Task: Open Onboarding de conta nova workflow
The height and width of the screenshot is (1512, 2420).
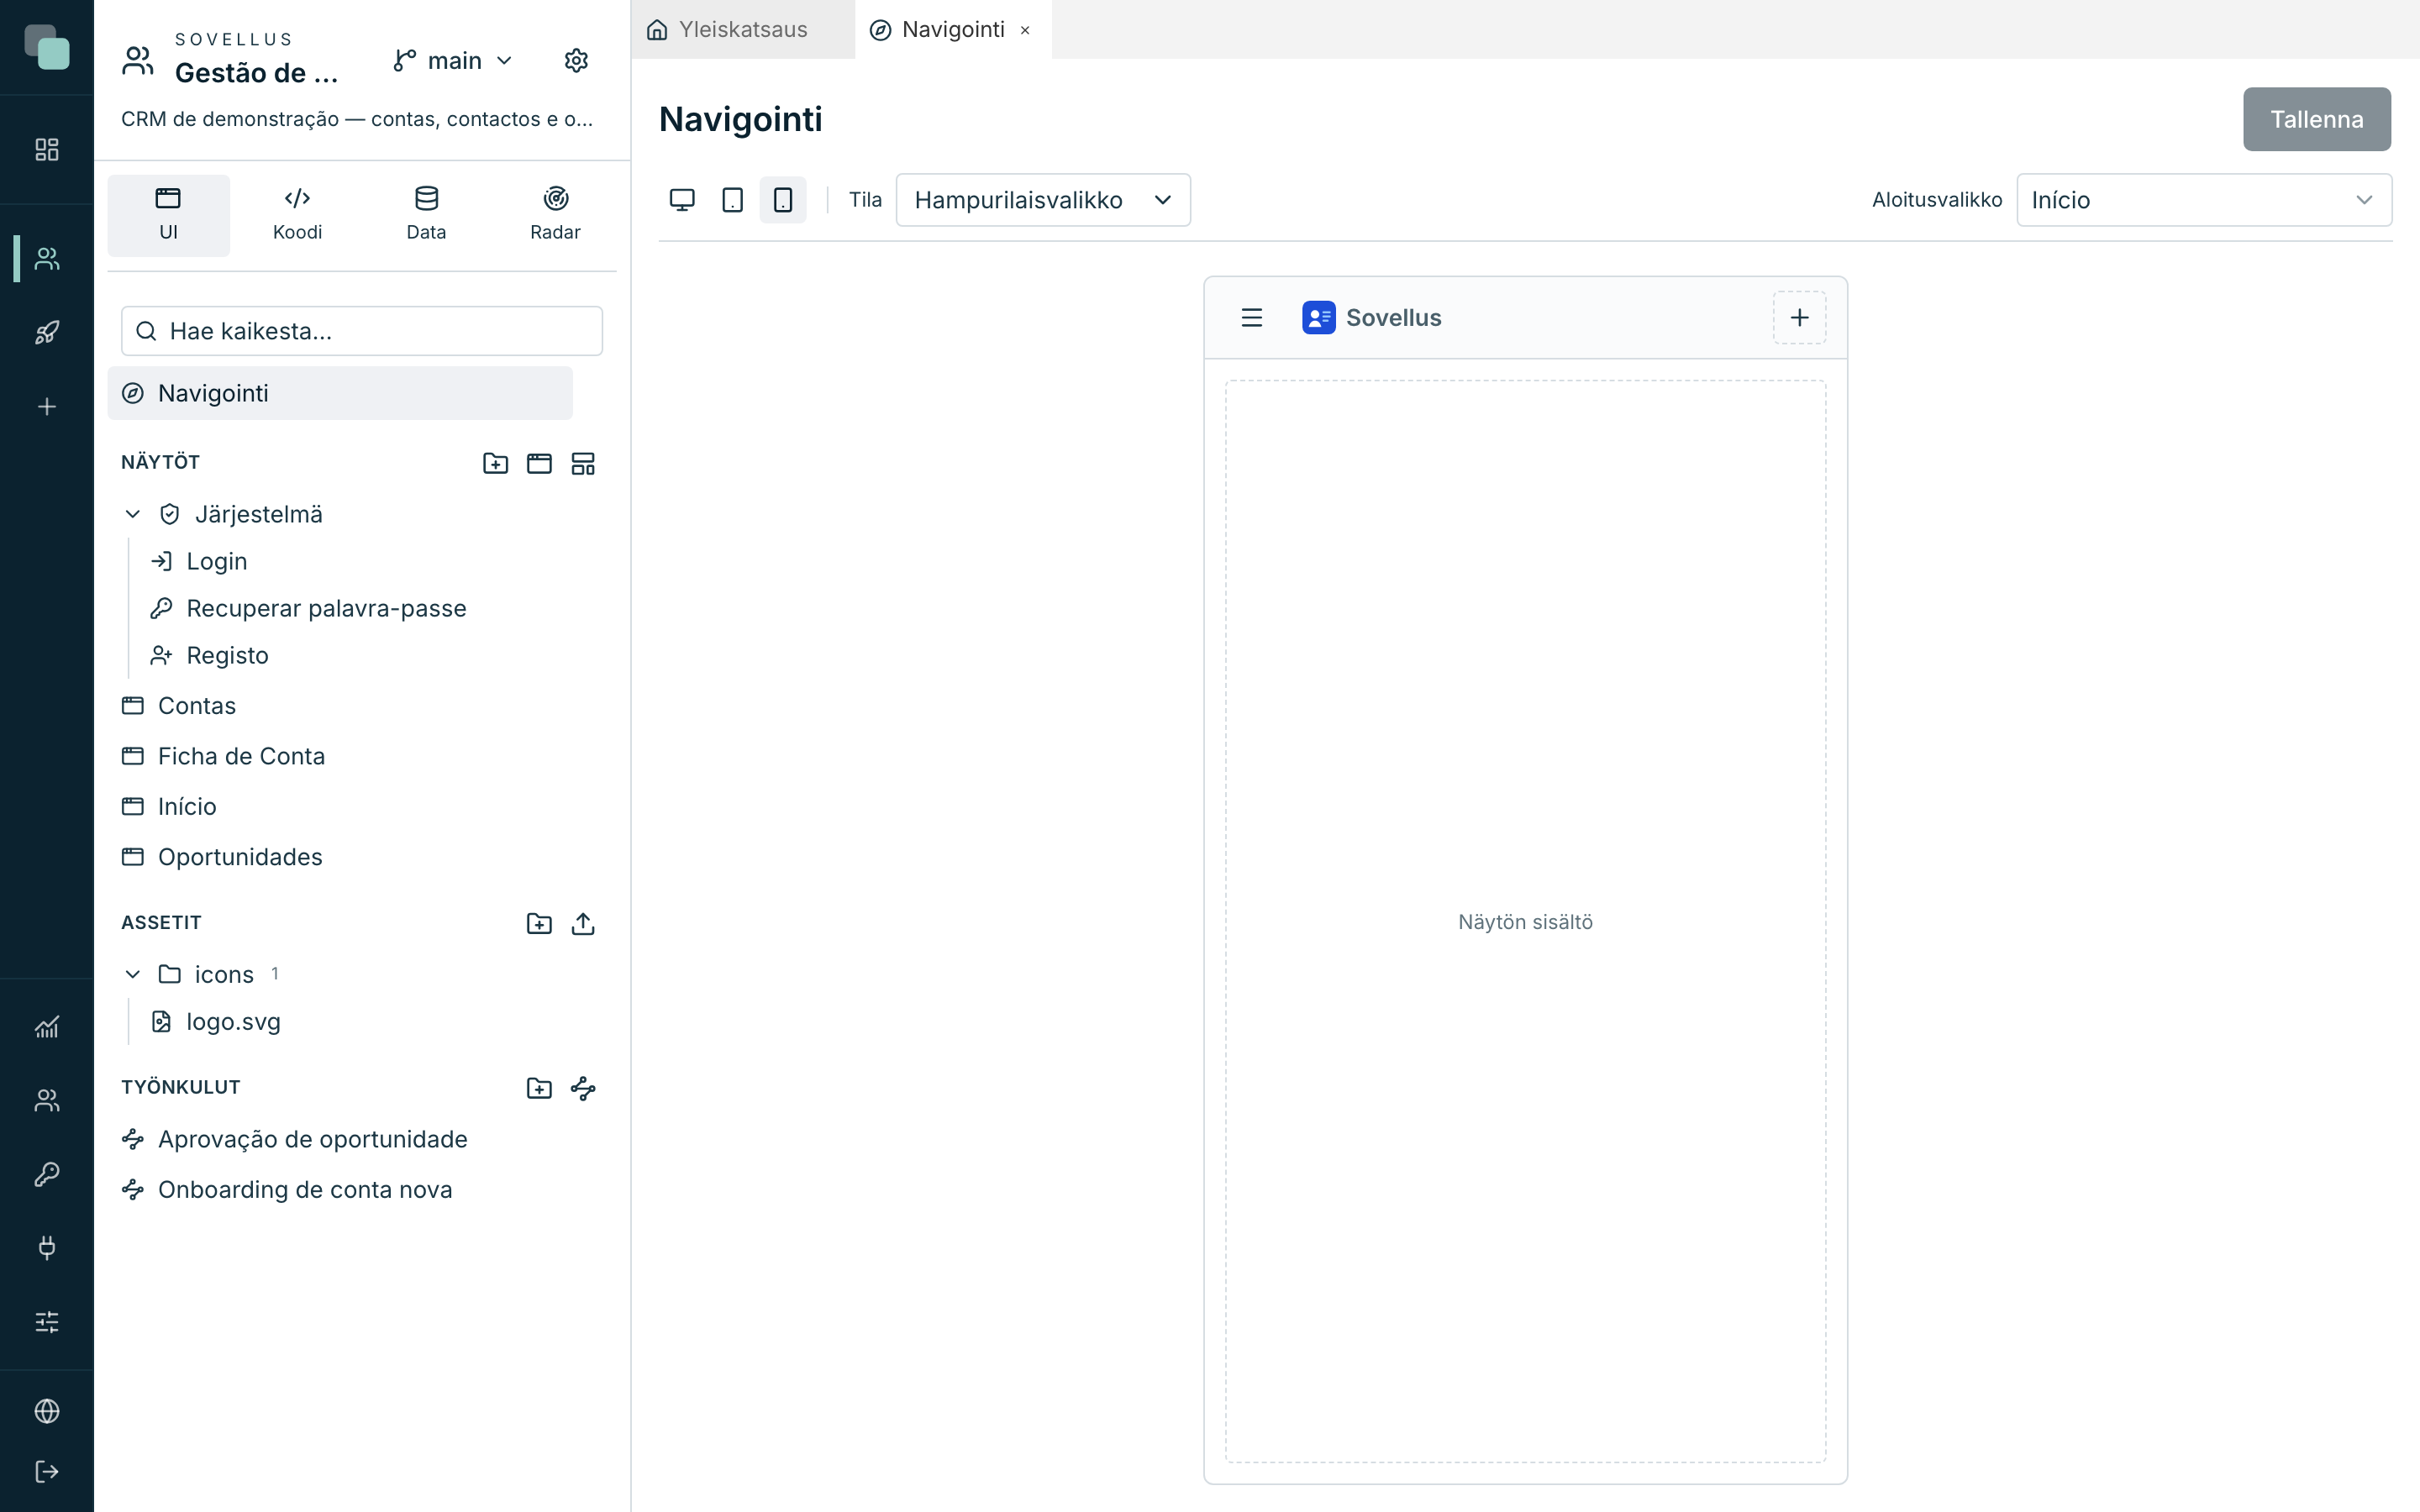Action: click(305, 1189)
